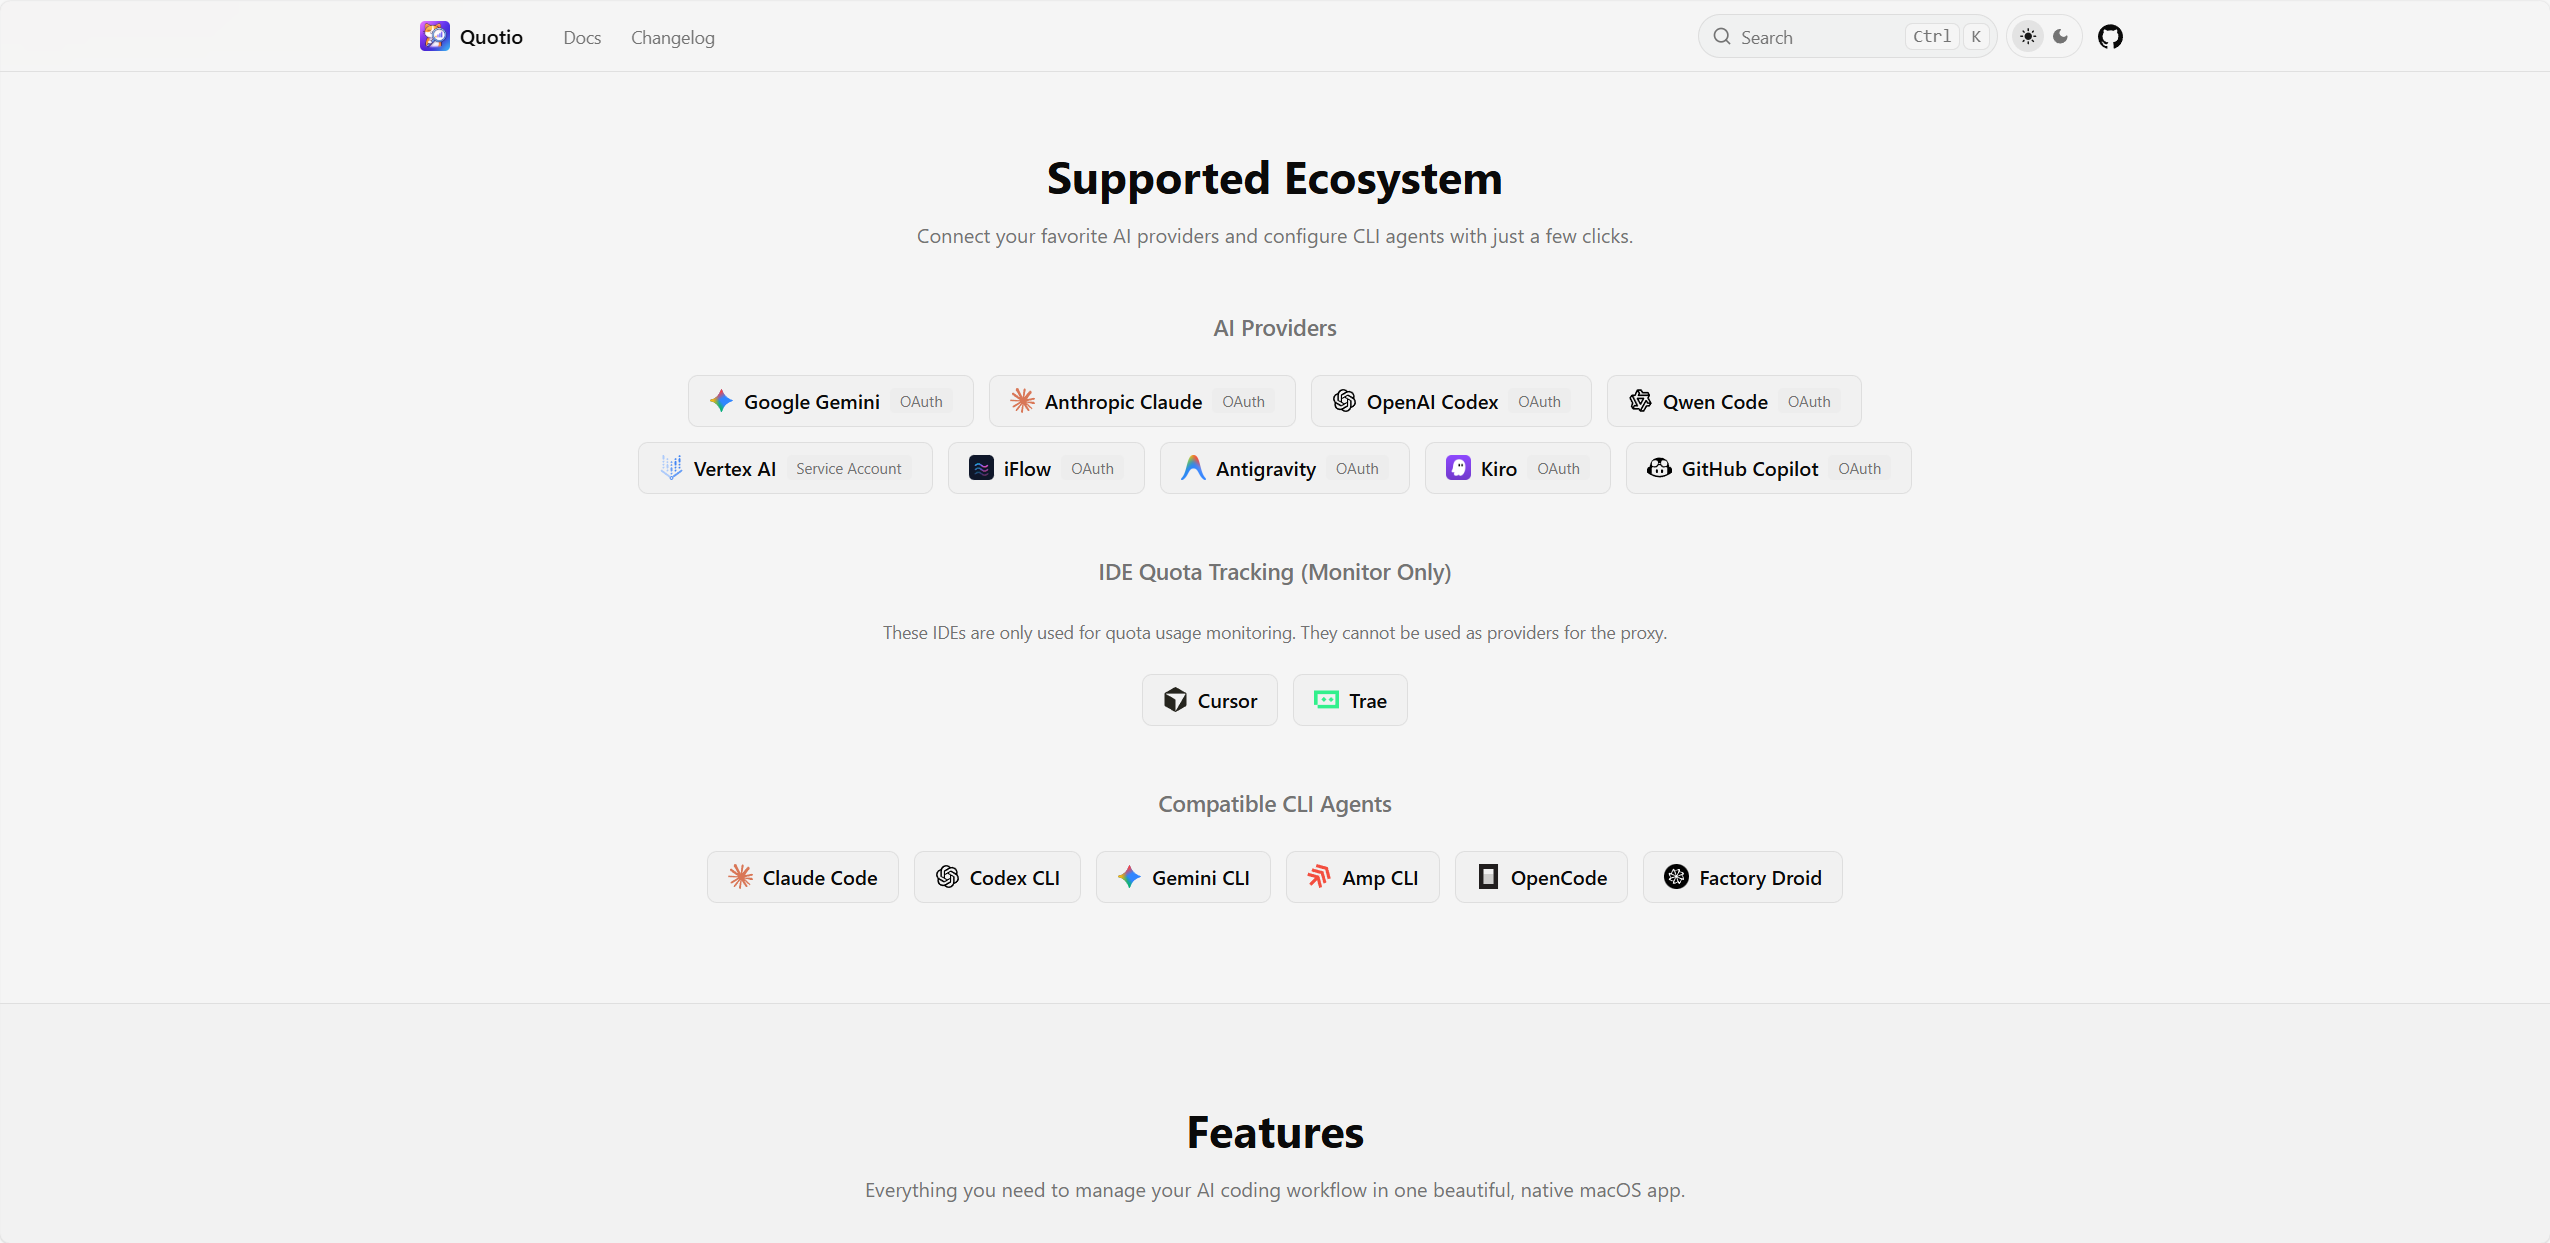This screenshot has width=2550, height=1243.
Task: Click the Anthropic Claude starburst icon
Action: (1022, 401)
